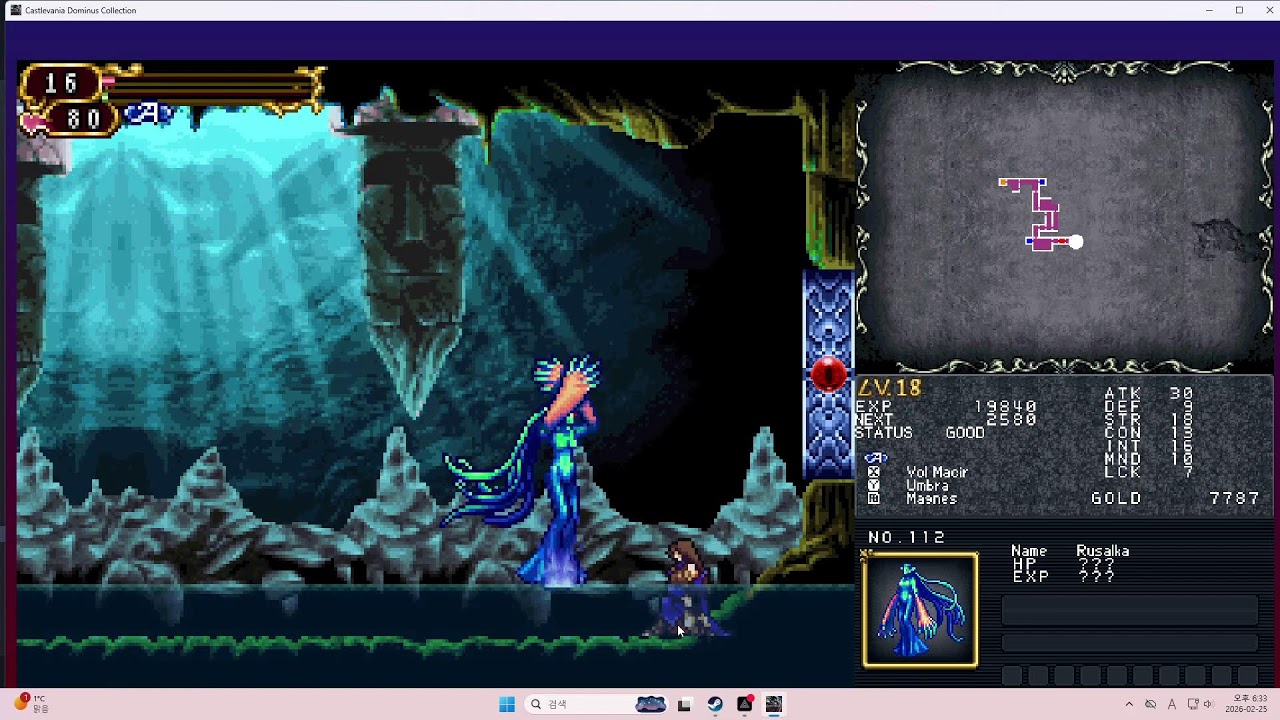The width and height of the screenshot is (1280, 720).
Task: Click the NEXT value 2580
Action: 1011,420
